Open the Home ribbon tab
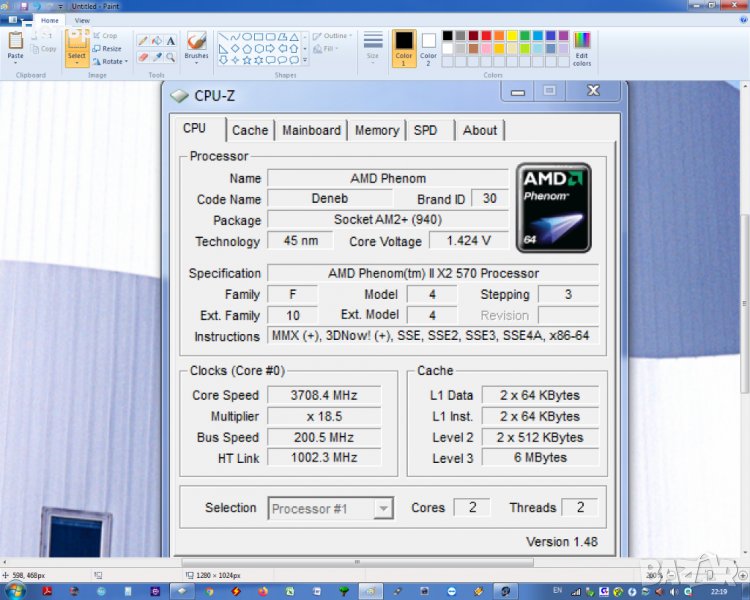Viewport: 750px width, 600px height. point(49,20)
